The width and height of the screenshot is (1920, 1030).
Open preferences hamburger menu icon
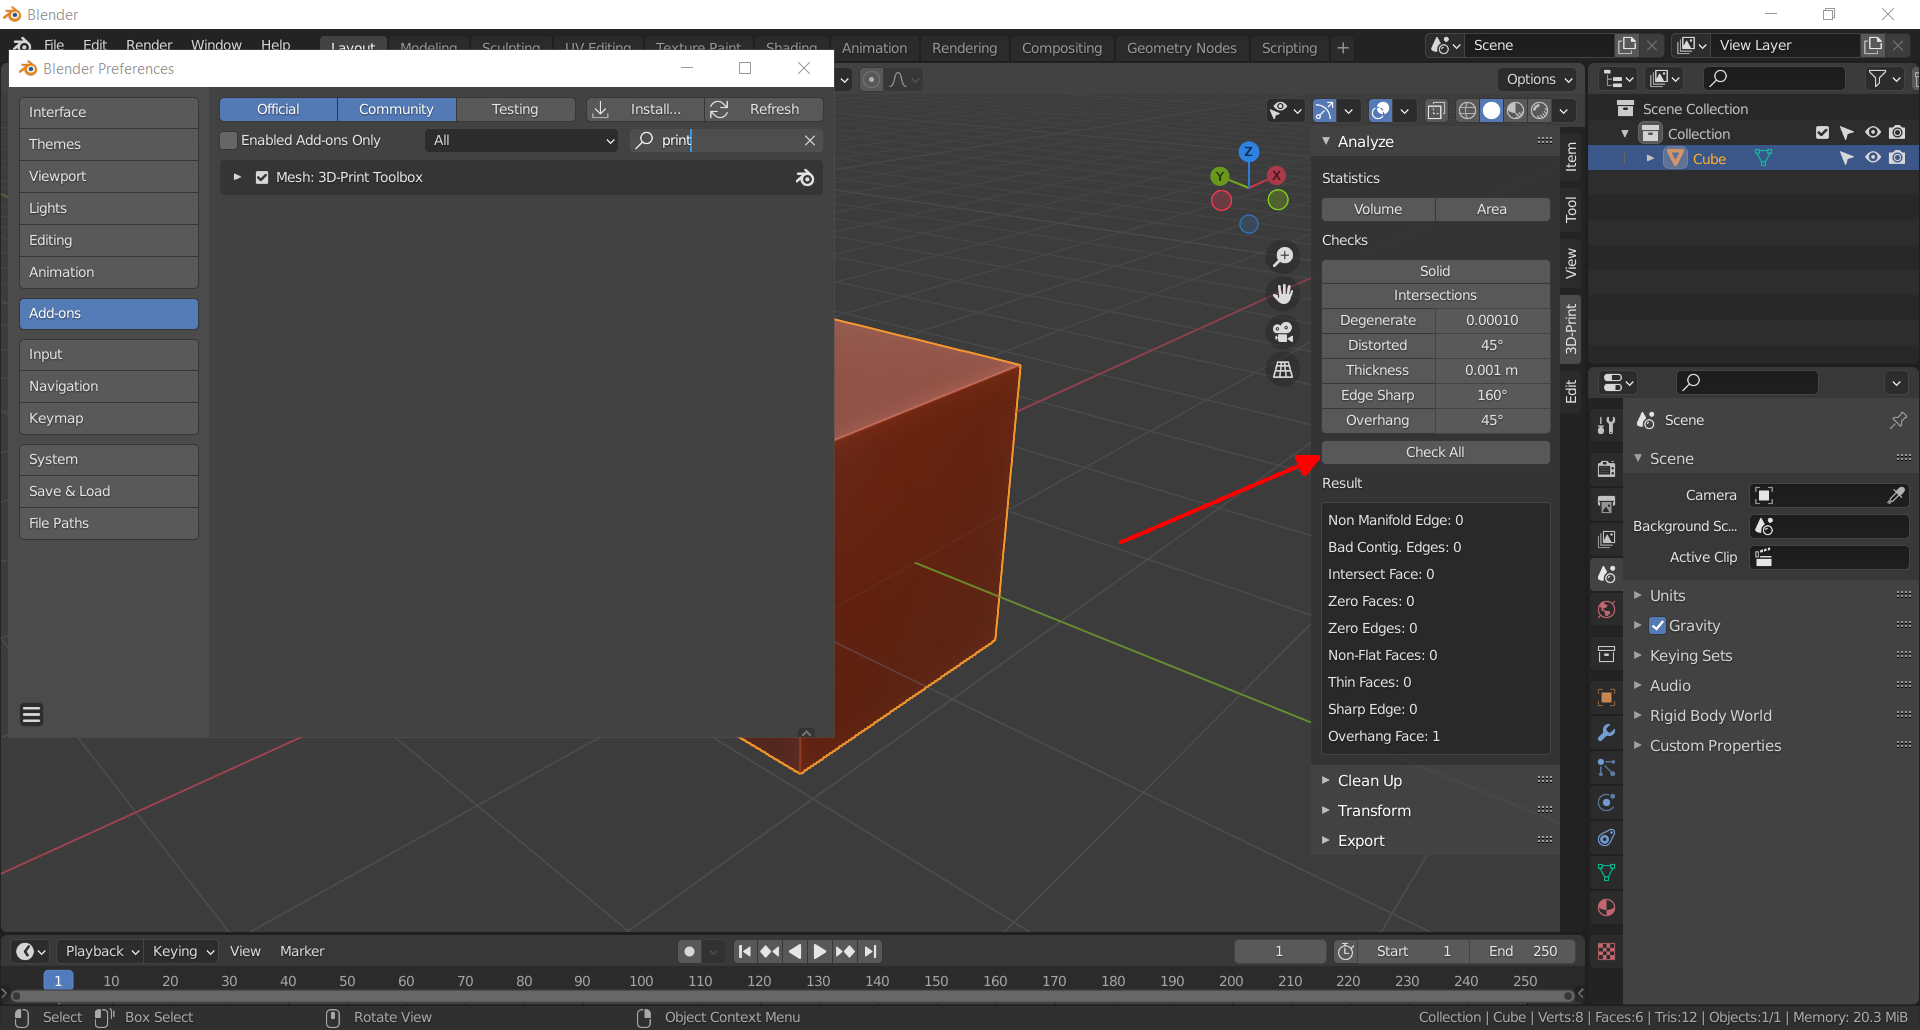(x=32, y=714)
